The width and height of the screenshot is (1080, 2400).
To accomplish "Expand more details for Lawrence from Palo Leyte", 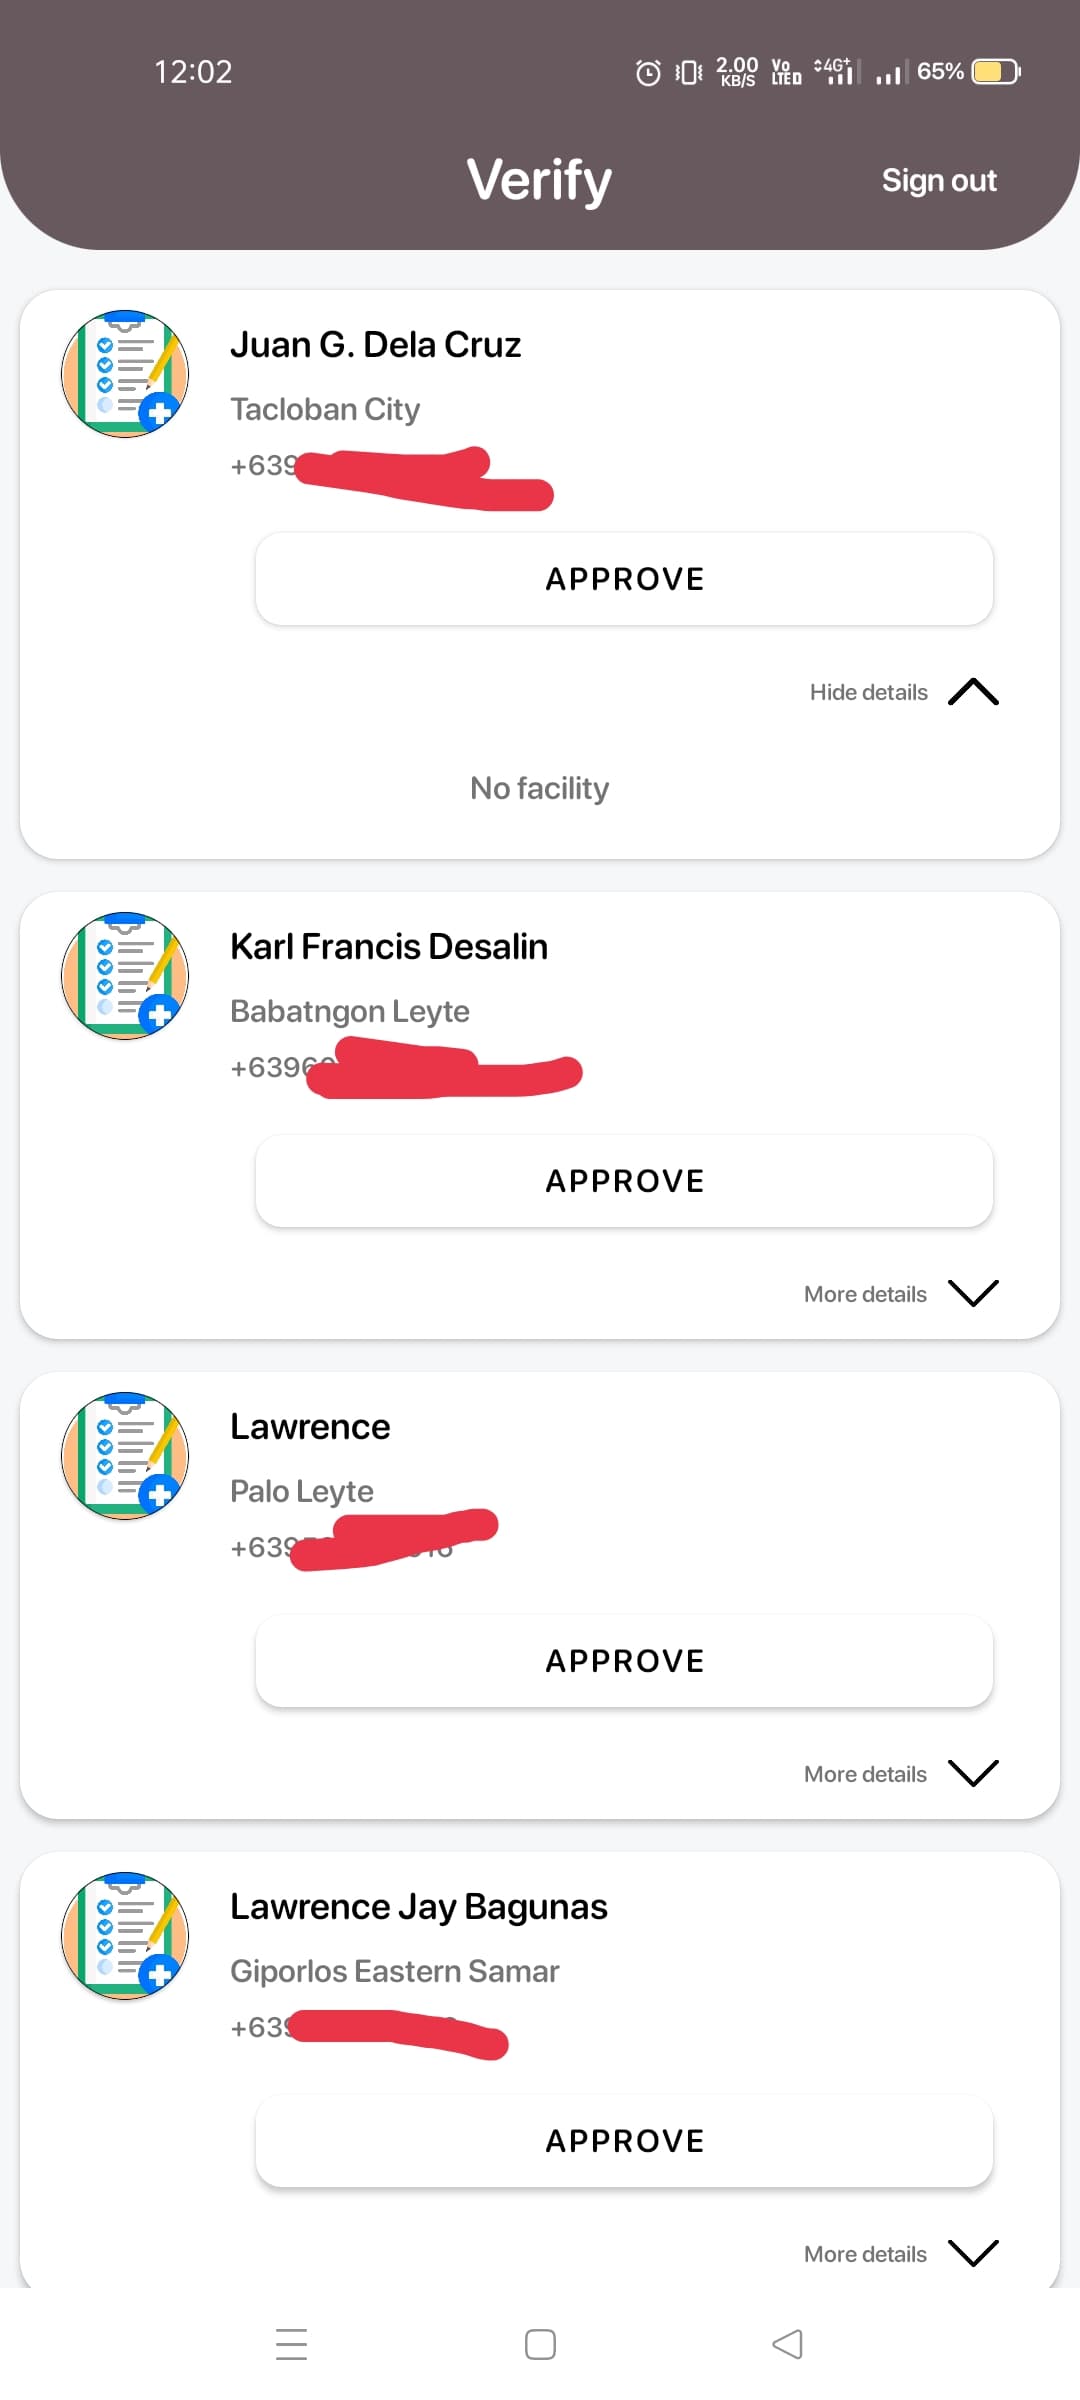I will pos(972,1773).
